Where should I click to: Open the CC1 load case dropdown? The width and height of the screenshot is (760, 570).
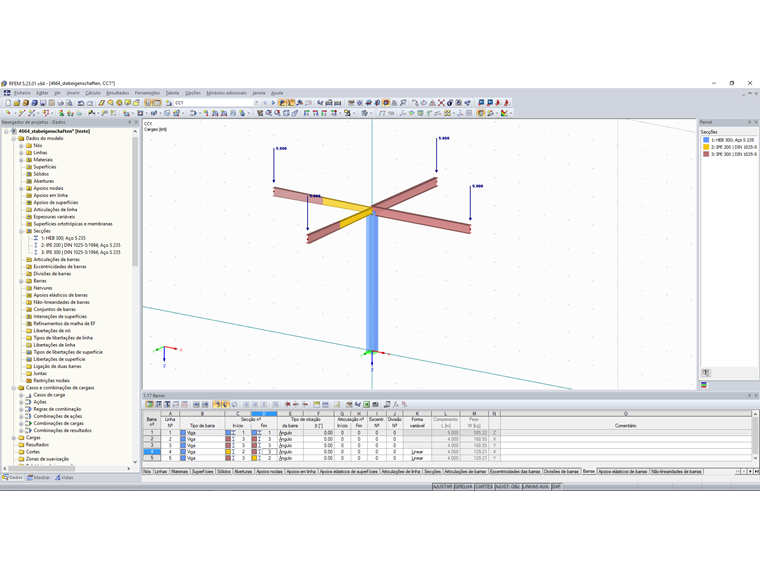pos(256,103)
